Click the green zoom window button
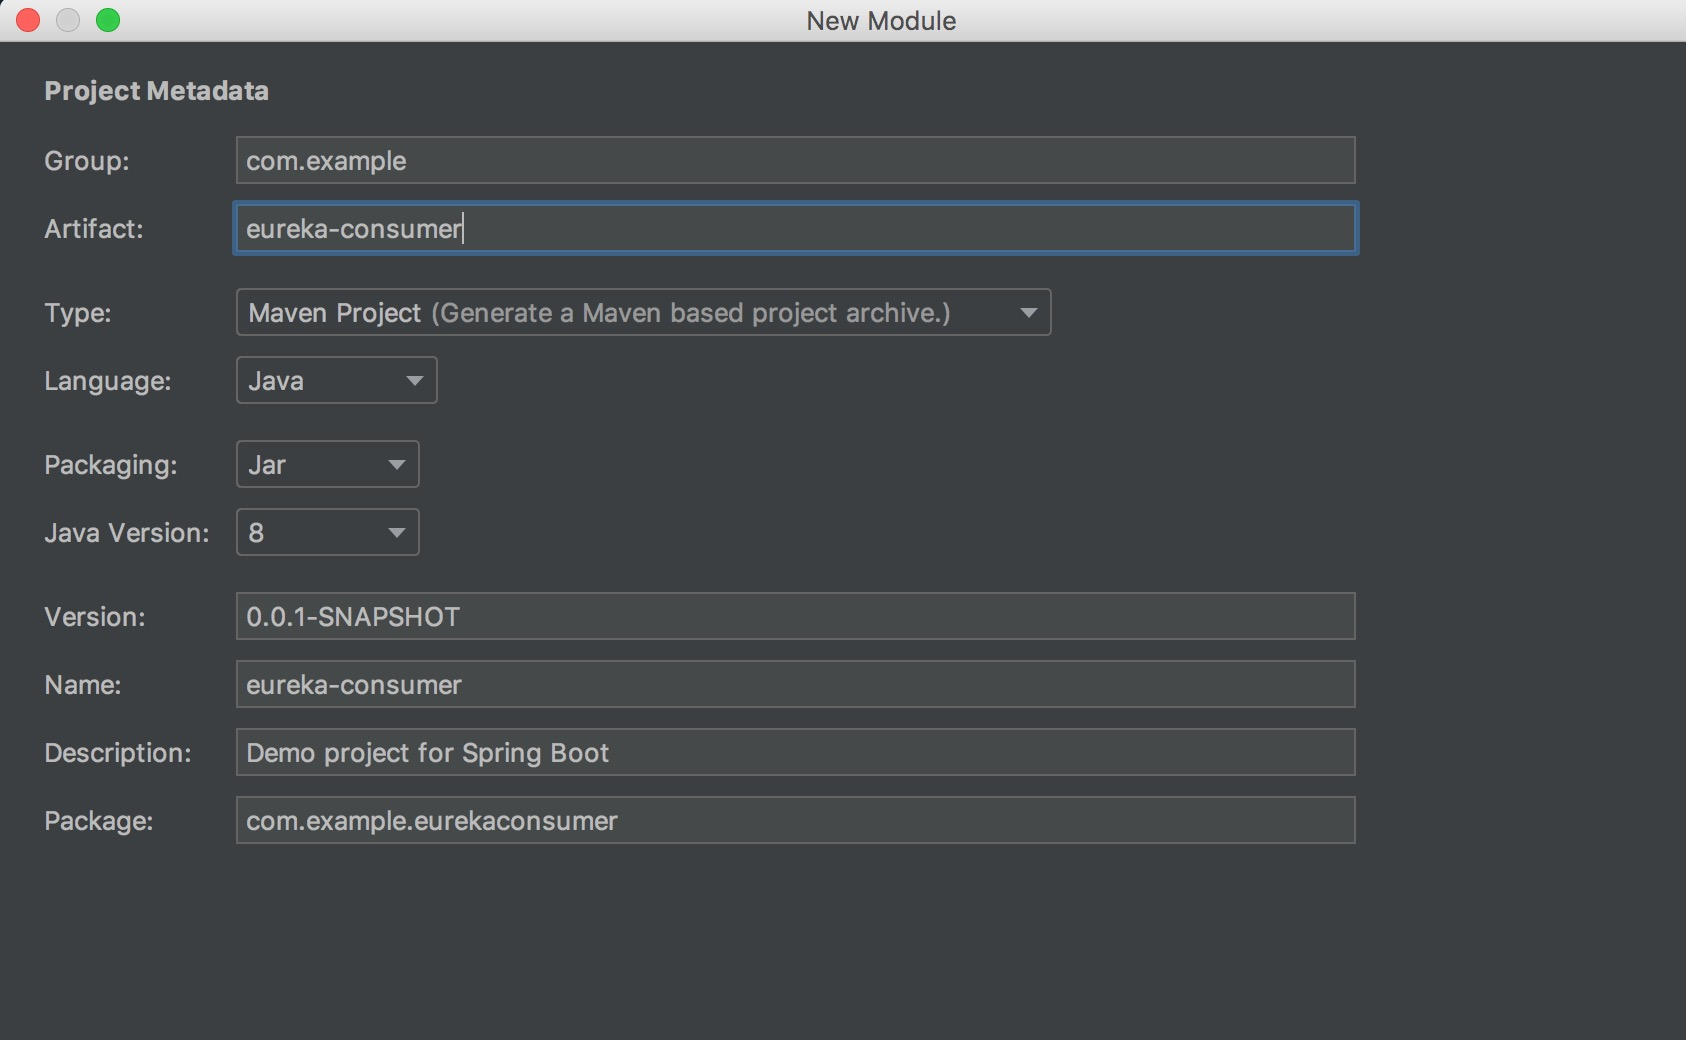The image size is (1686, 1040). 108,20
